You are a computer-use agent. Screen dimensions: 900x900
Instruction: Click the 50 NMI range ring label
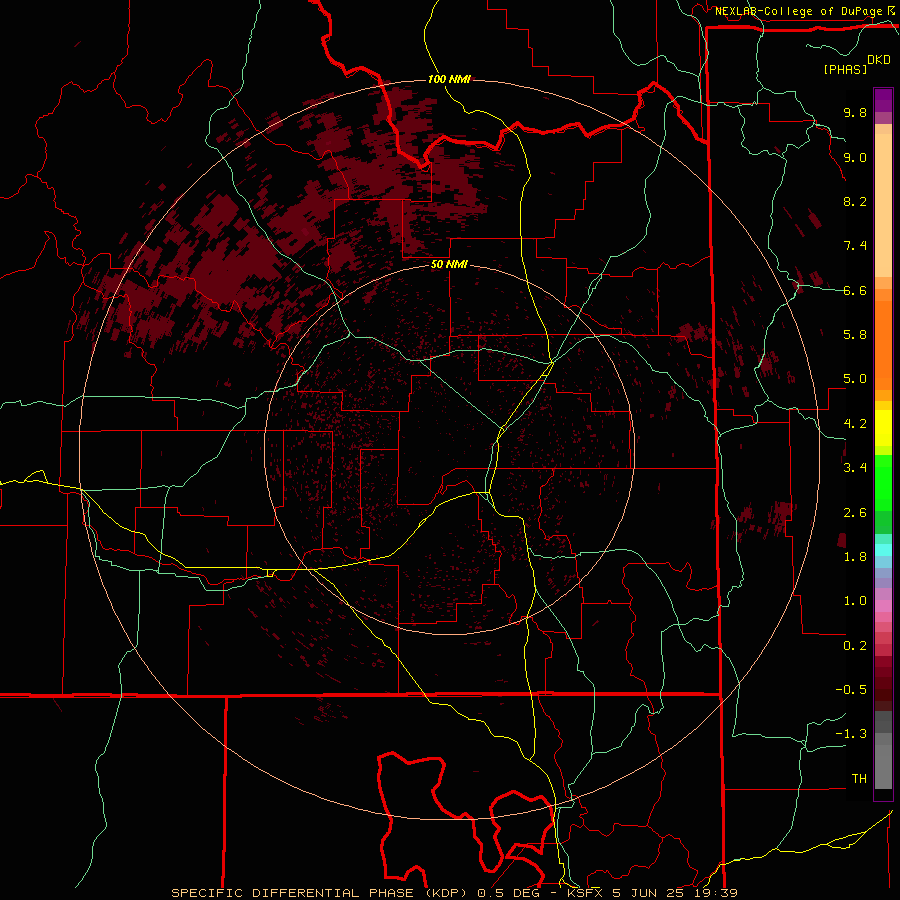pyautogui.click(x=449, y=264)
